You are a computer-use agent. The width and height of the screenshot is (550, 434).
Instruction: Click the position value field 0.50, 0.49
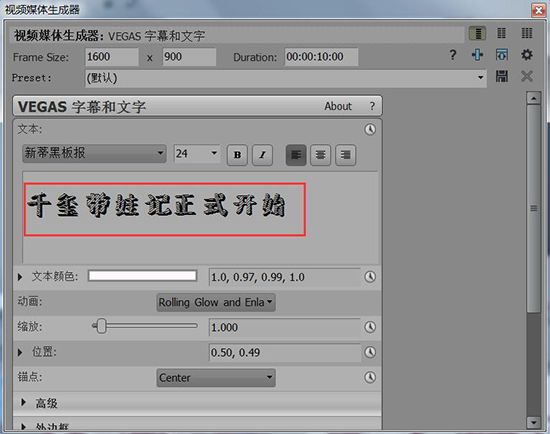[x=284, y=352]
